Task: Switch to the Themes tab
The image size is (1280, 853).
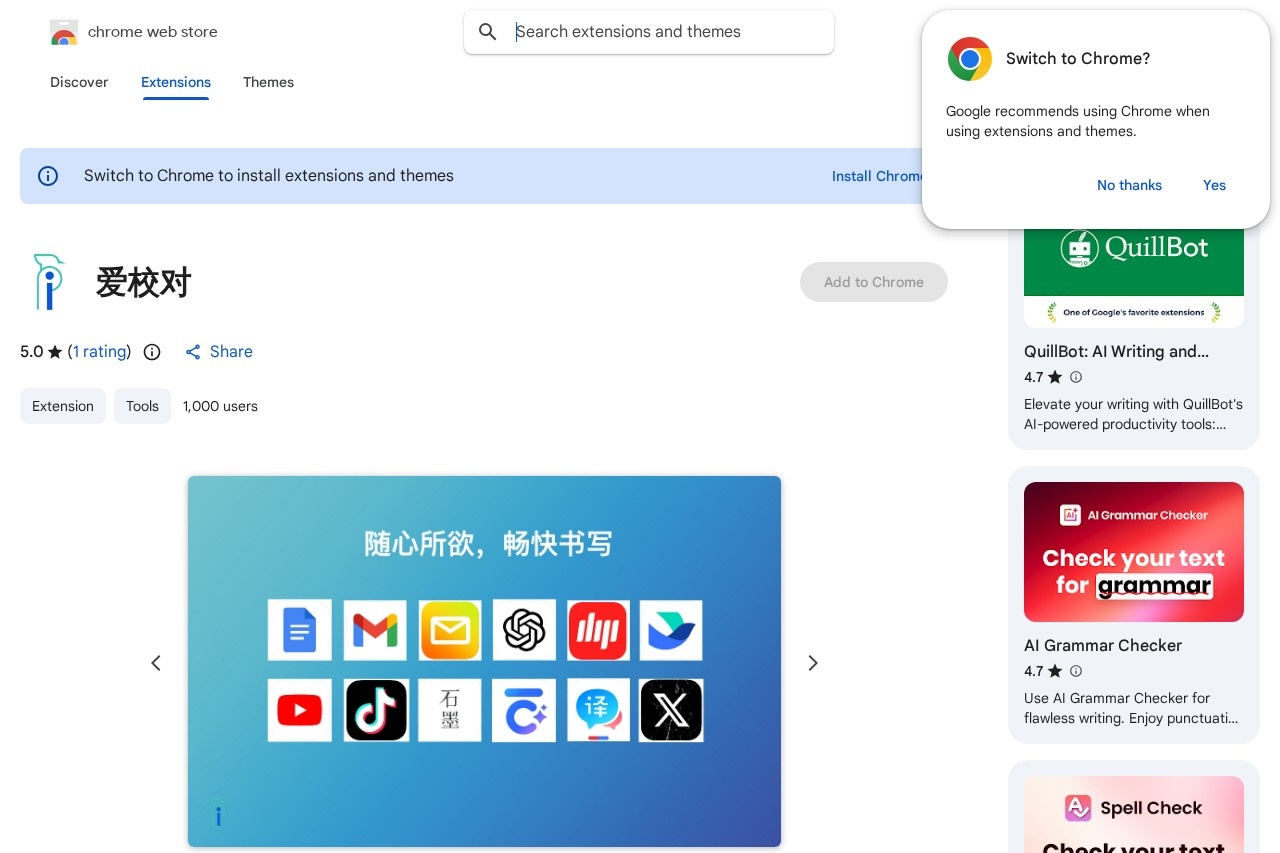Action: pyautogui.click(x=268, y=82)
